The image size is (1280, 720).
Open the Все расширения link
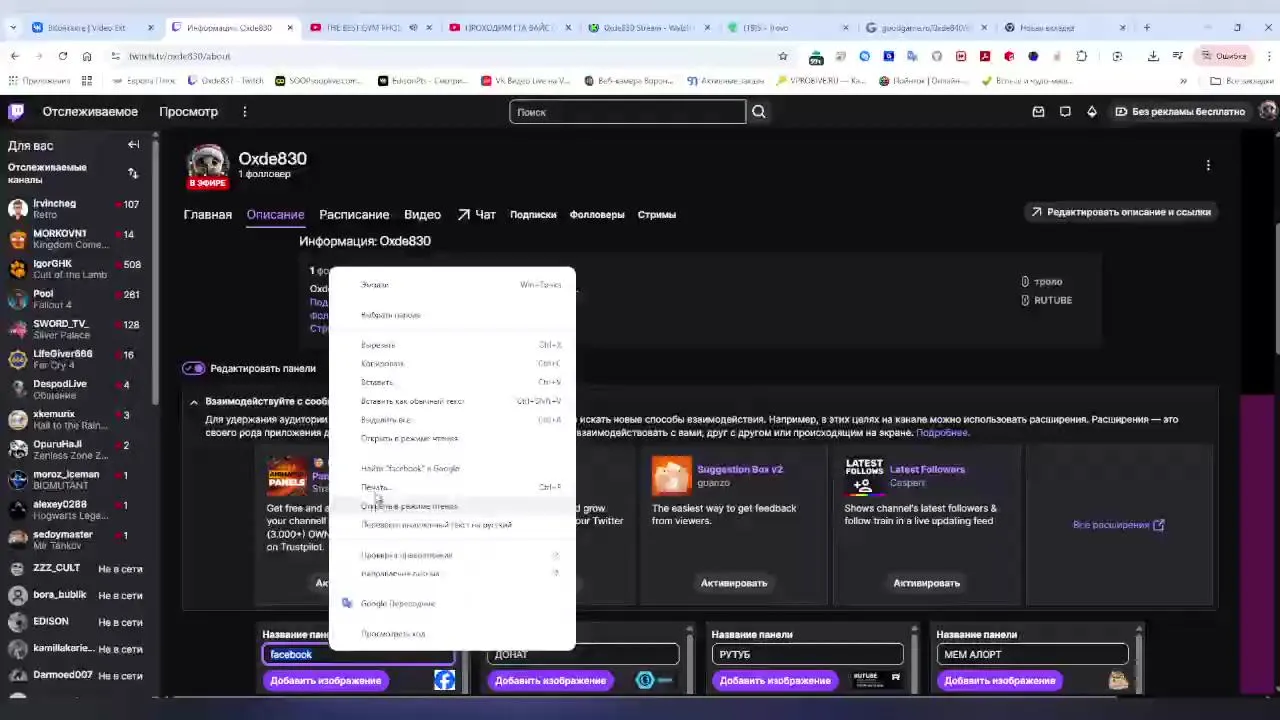(x=1118, y=525)
